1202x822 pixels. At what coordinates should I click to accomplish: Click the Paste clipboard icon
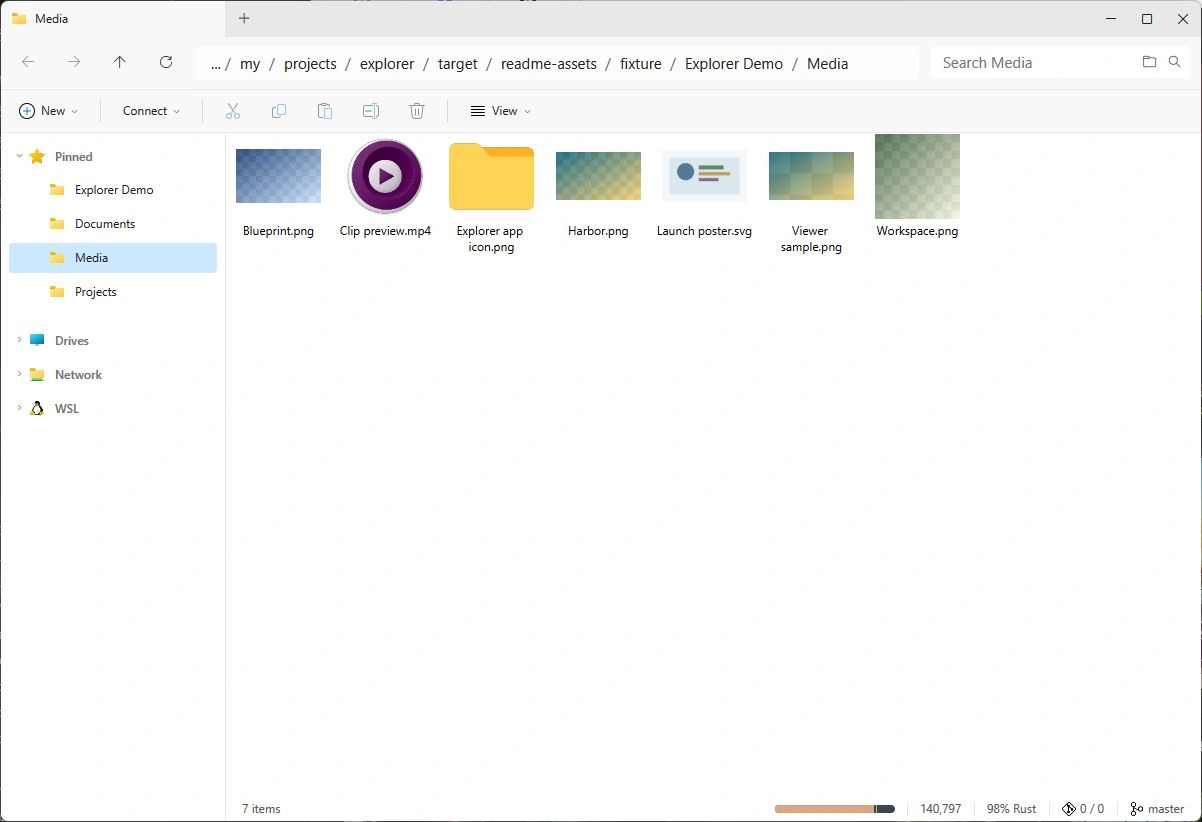(325, 111)
